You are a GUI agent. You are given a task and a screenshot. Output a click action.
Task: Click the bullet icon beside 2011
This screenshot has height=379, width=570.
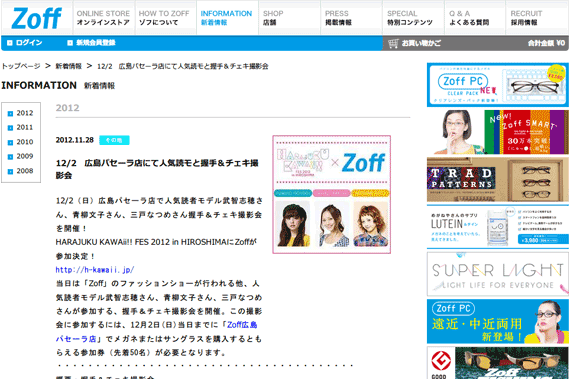tap(10, 128)
